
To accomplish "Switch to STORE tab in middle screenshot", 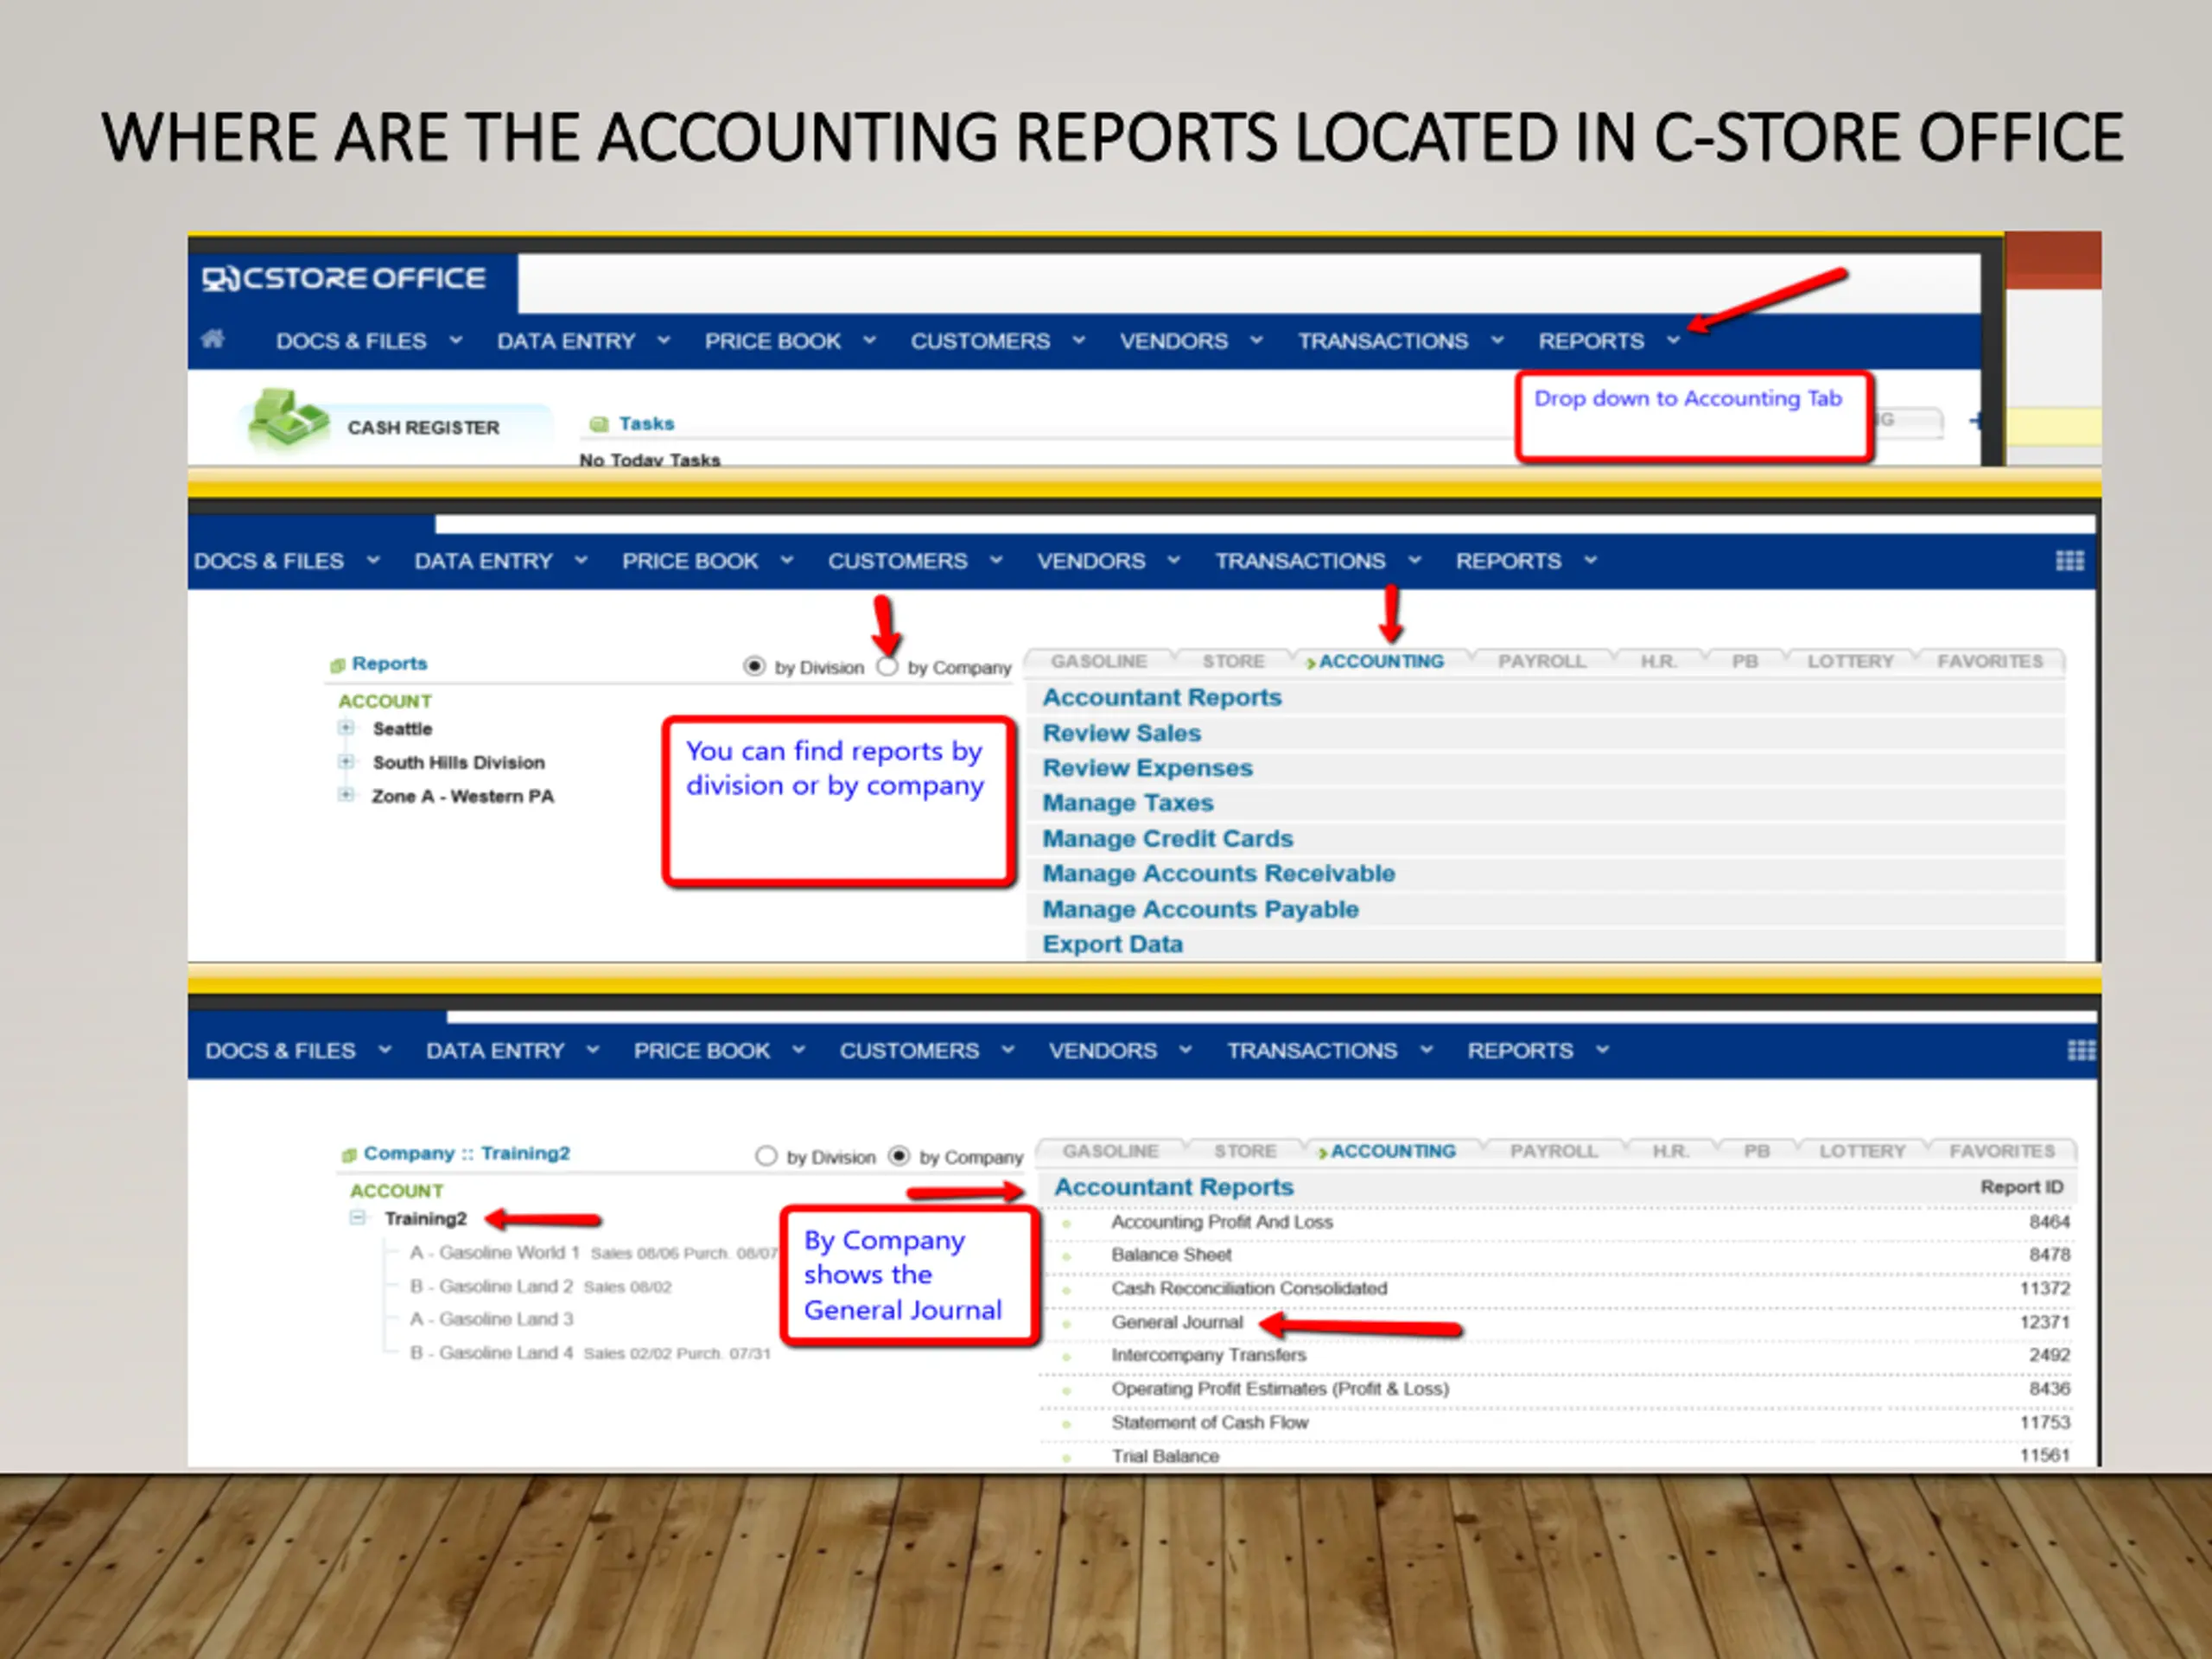I will tap(1233, 661).
